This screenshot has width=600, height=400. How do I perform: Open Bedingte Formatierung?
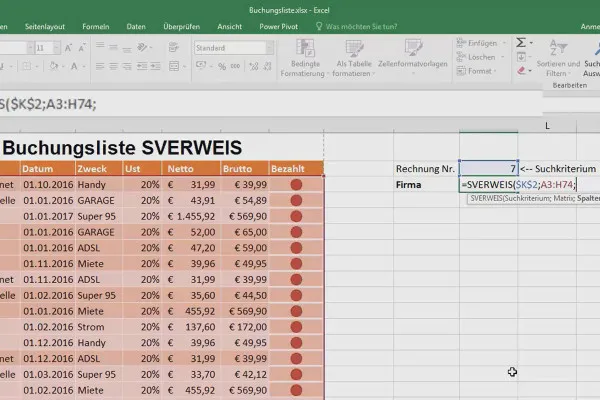click(305, 58)
